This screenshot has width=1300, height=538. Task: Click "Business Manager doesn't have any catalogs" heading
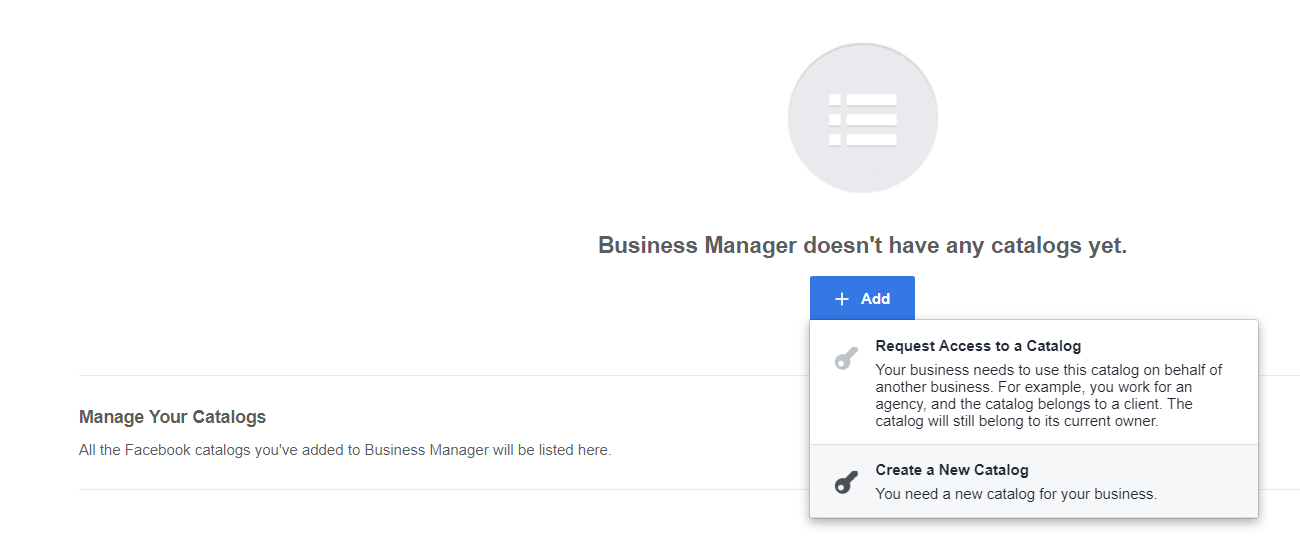(x=862, y=245)
